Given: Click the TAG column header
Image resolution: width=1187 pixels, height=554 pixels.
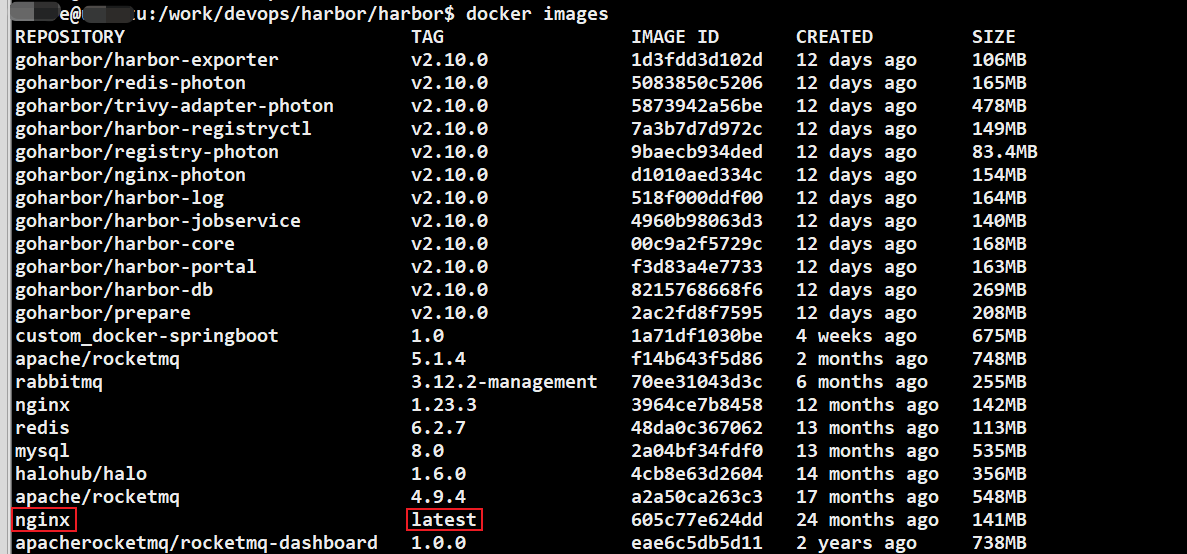Looking at the screenshot, I should (428, 37).
